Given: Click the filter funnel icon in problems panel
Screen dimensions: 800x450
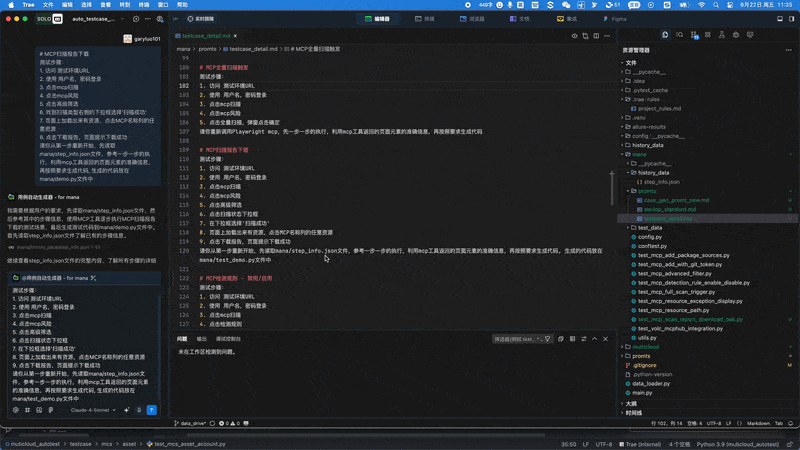Looking at the screenshot, I should point(547,339).
